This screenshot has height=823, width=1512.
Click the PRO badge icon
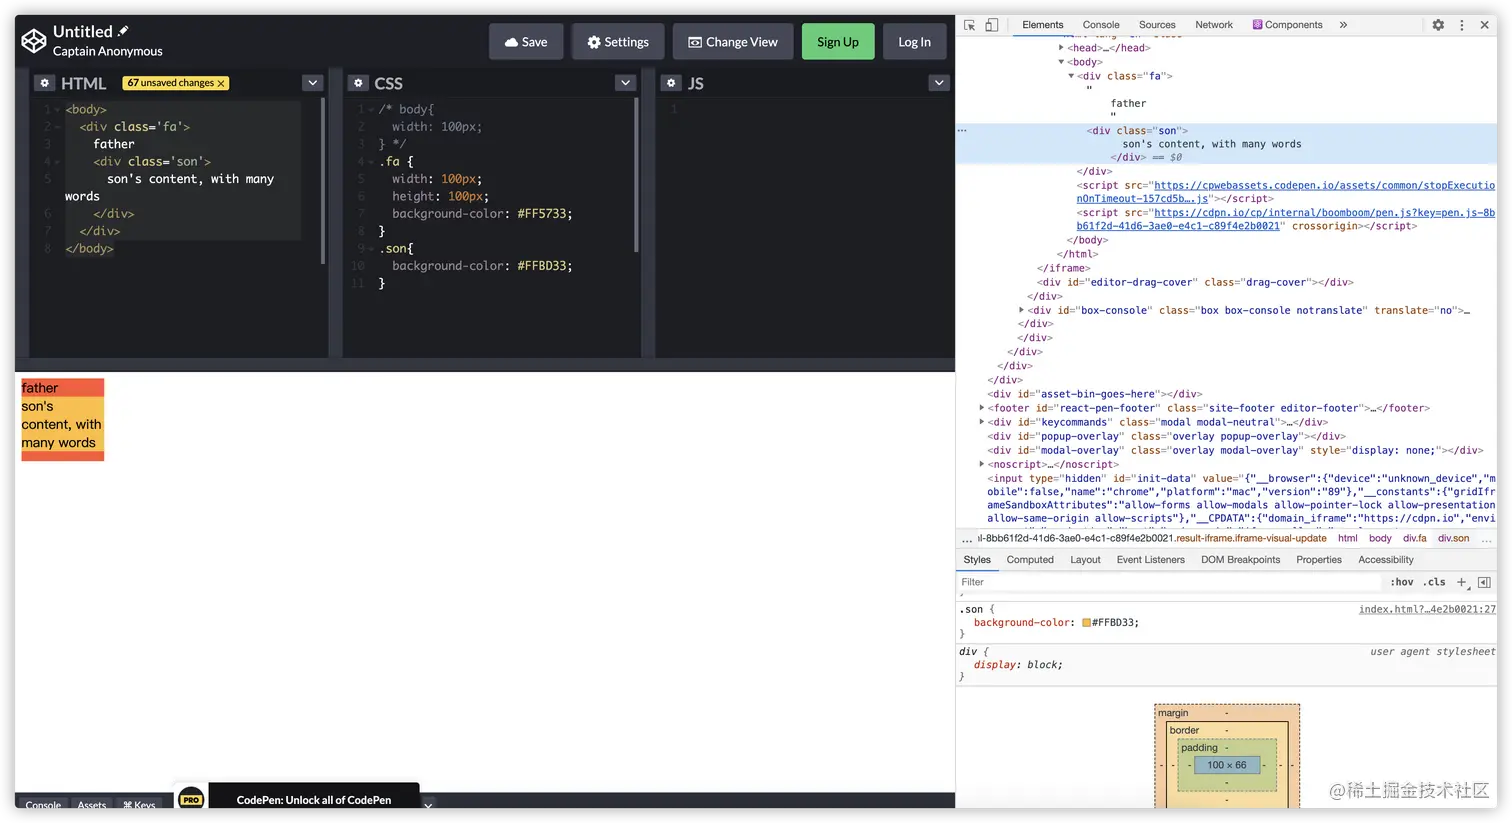point(191,799)
